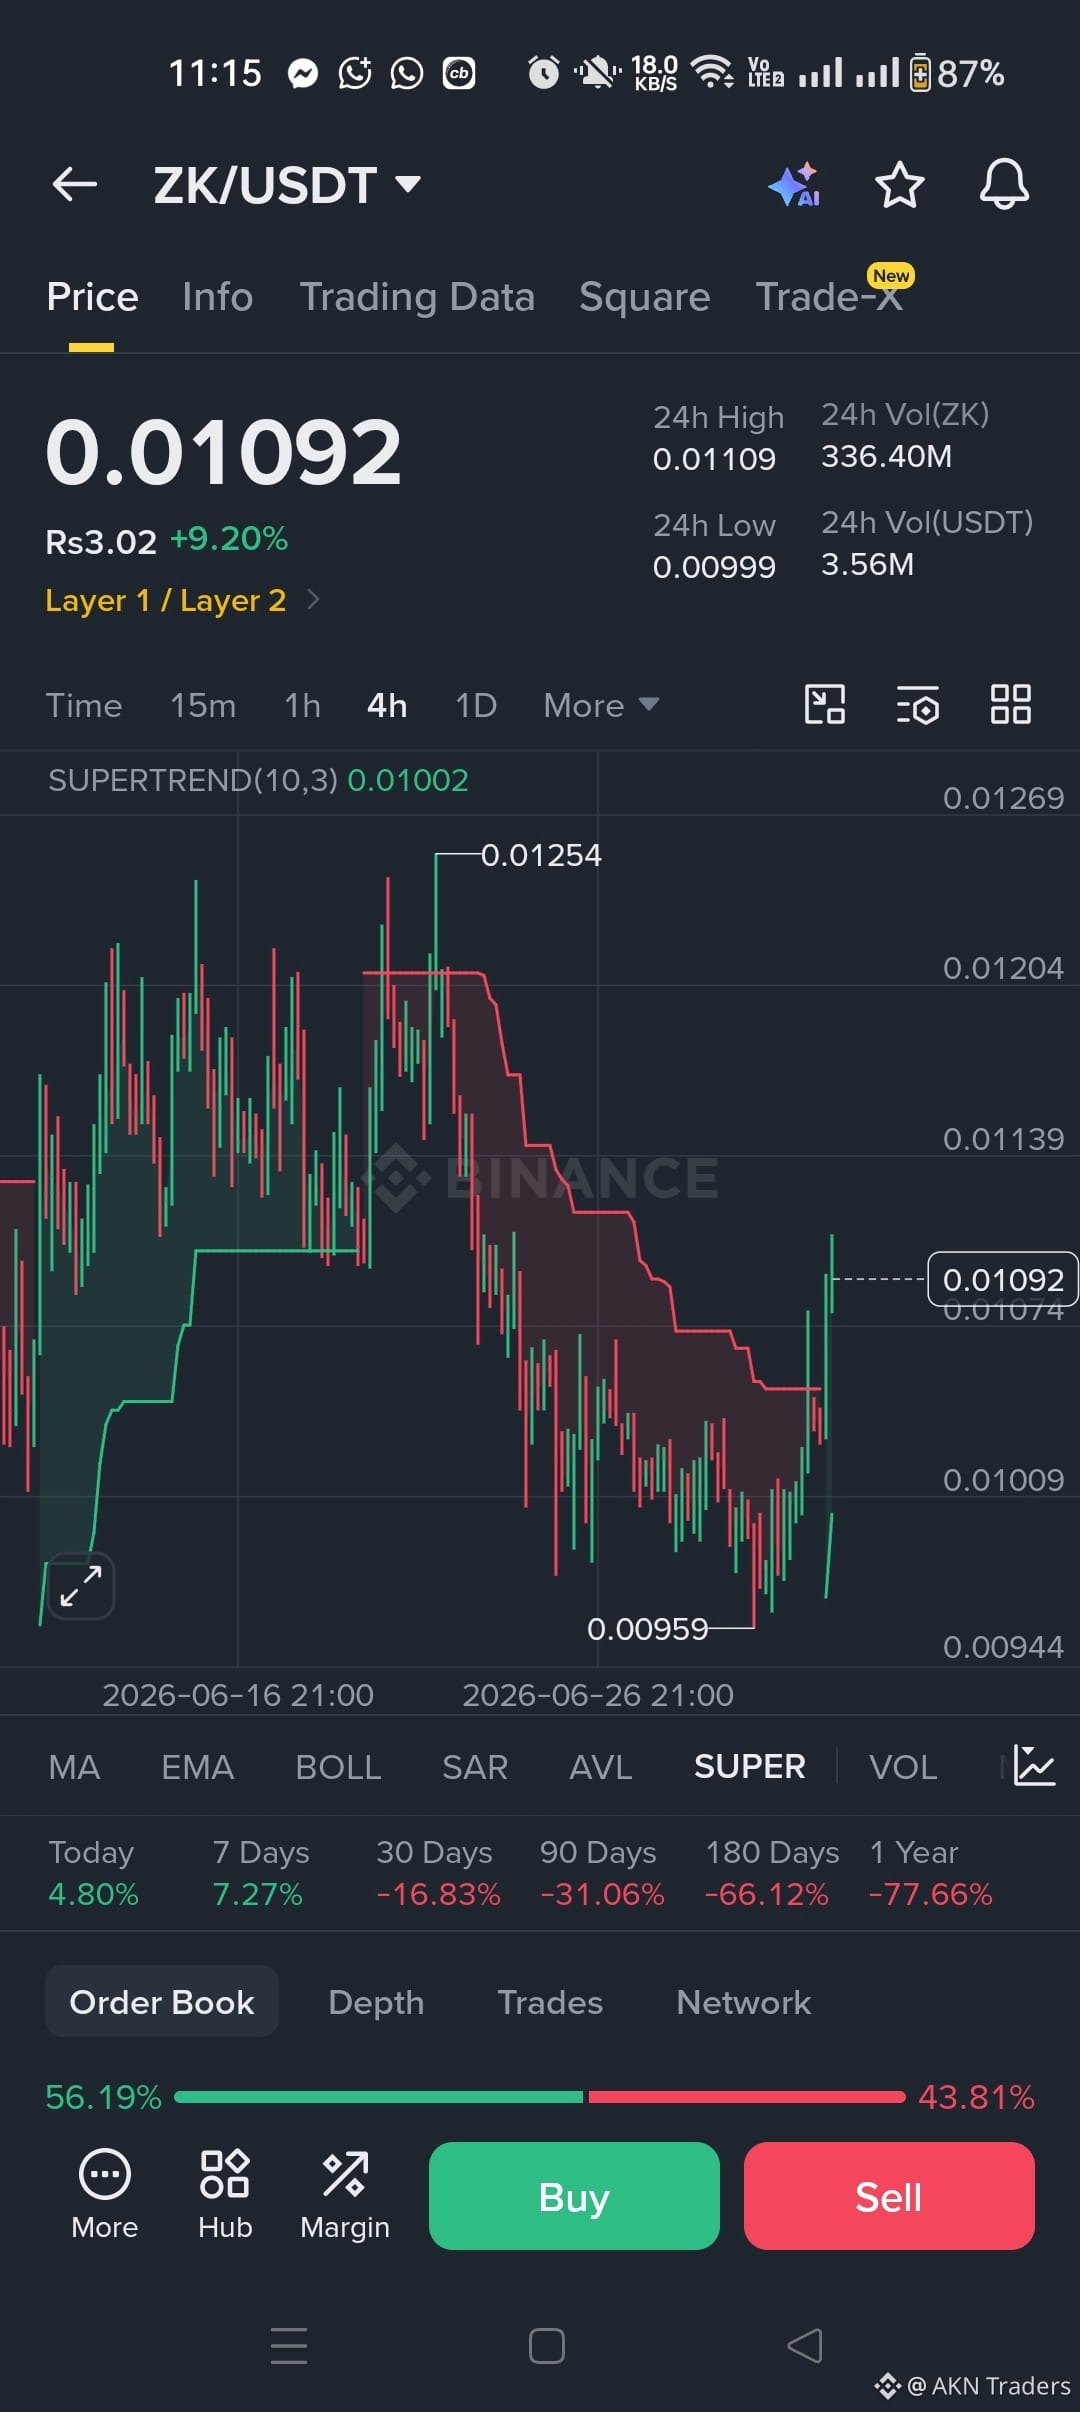Tap the large 0.01092 price
Screen dimensions: 1080x2412
pos(223,453)
